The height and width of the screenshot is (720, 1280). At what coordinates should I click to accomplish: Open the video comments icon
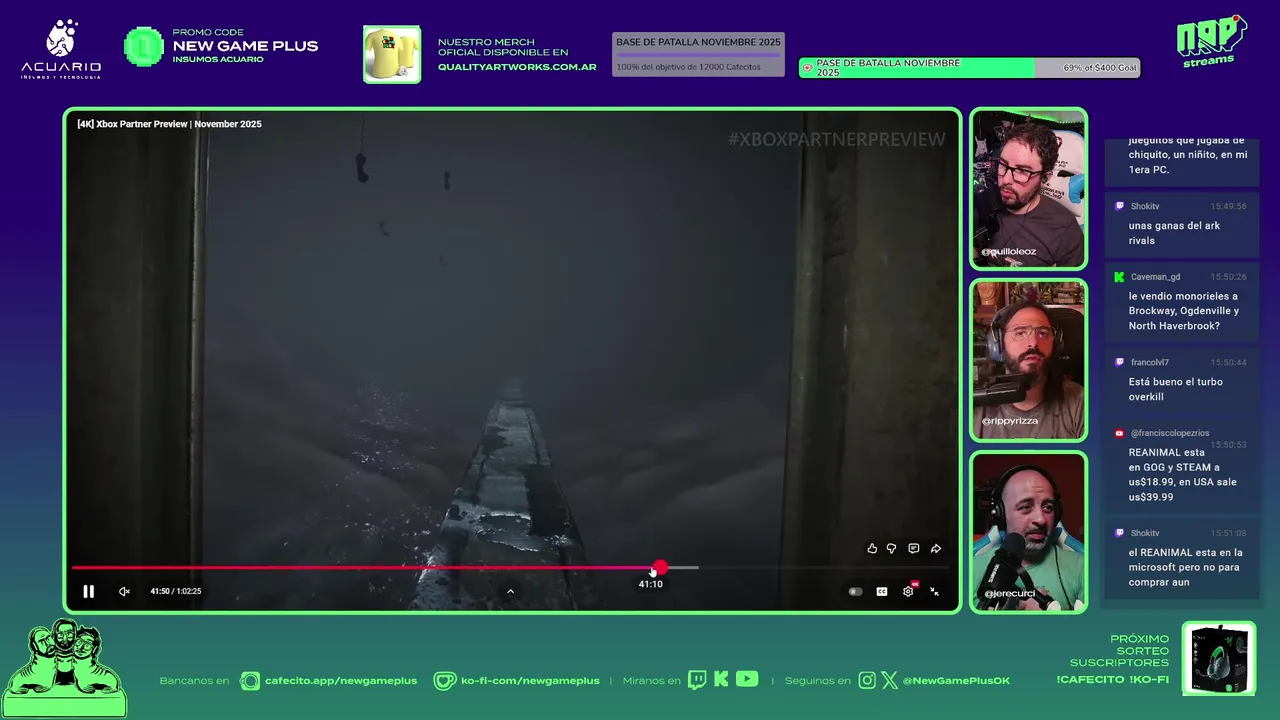[914, 548]
